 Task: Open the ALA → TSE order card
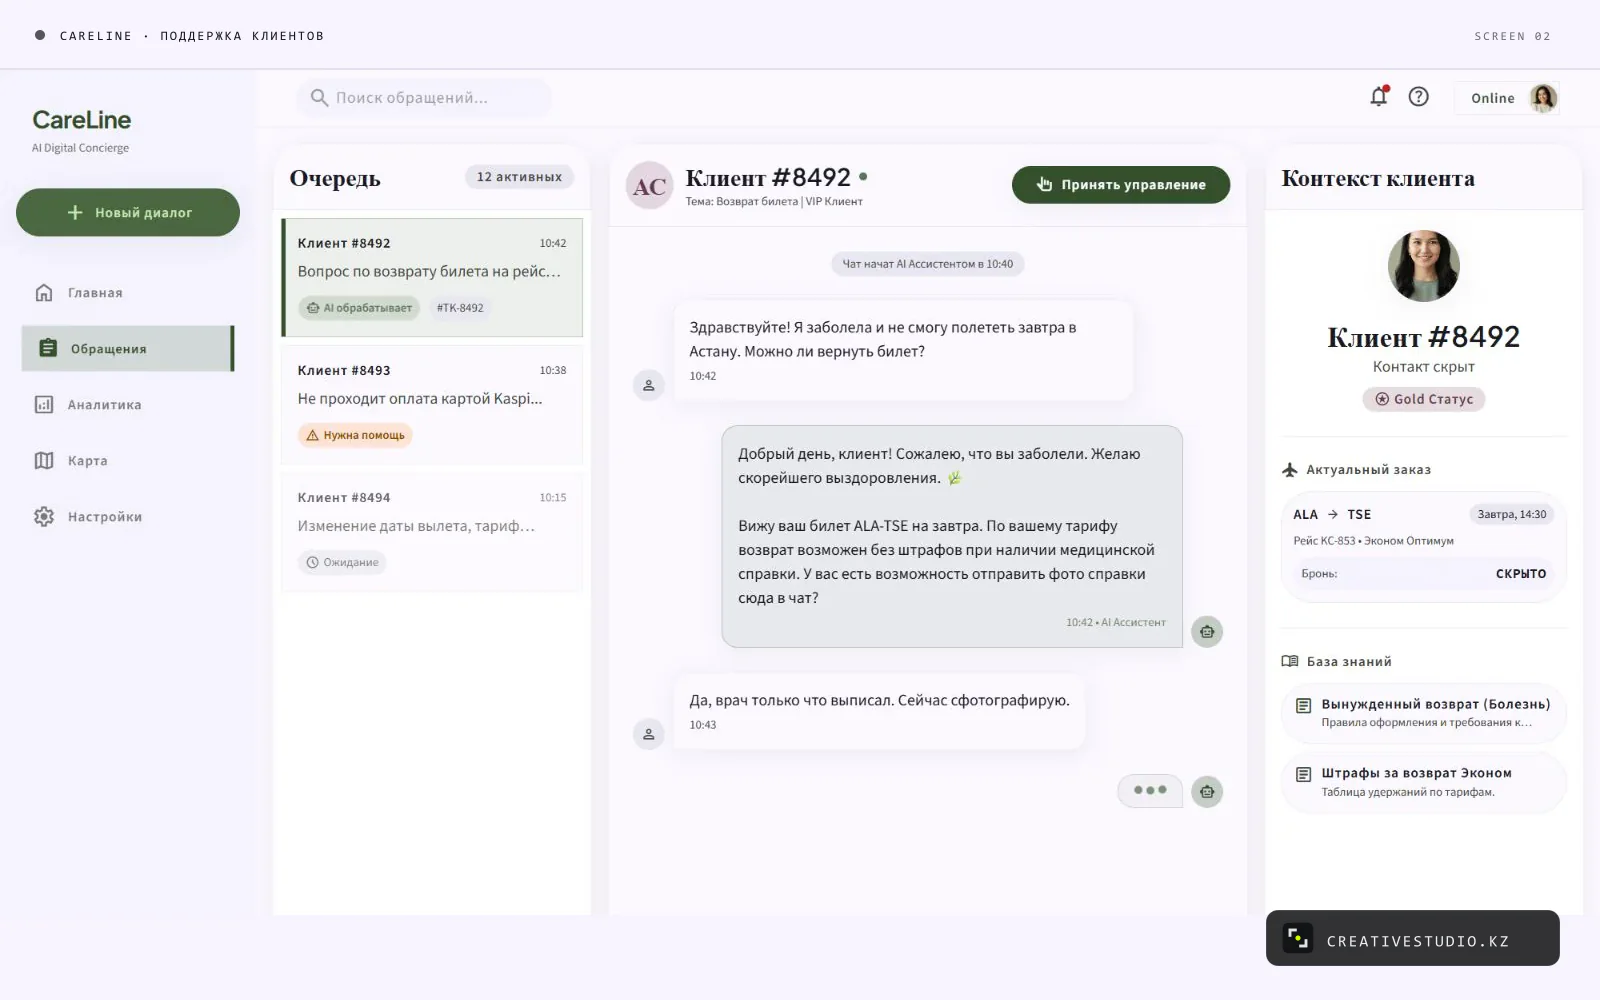[1423, 548]
